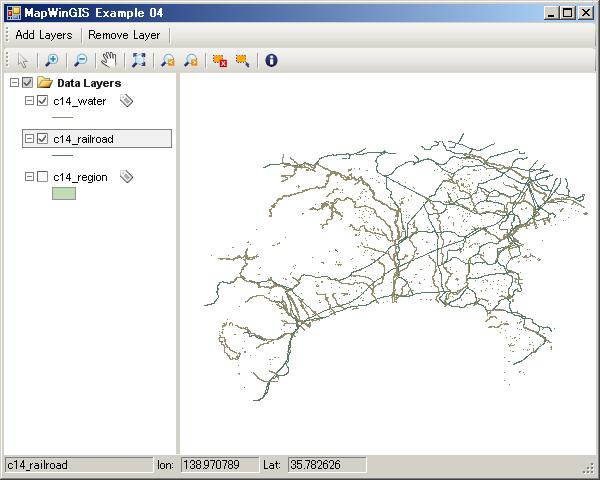Collapse the Data Layers group
Screen dimensions: 600x480
pyautogui.click(x=14, y=83)
